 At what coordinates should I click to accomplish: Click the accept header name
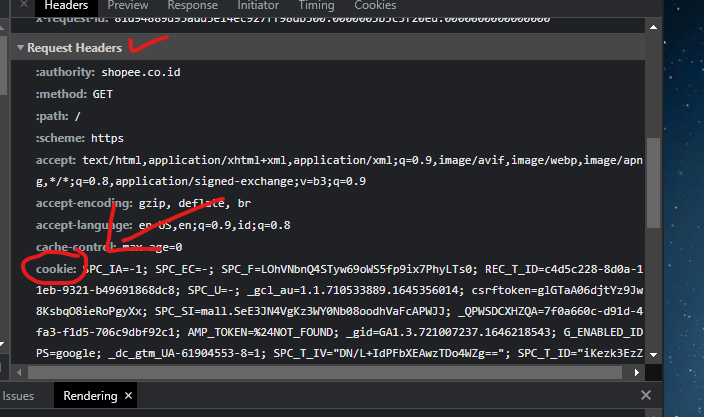(56, 160)
